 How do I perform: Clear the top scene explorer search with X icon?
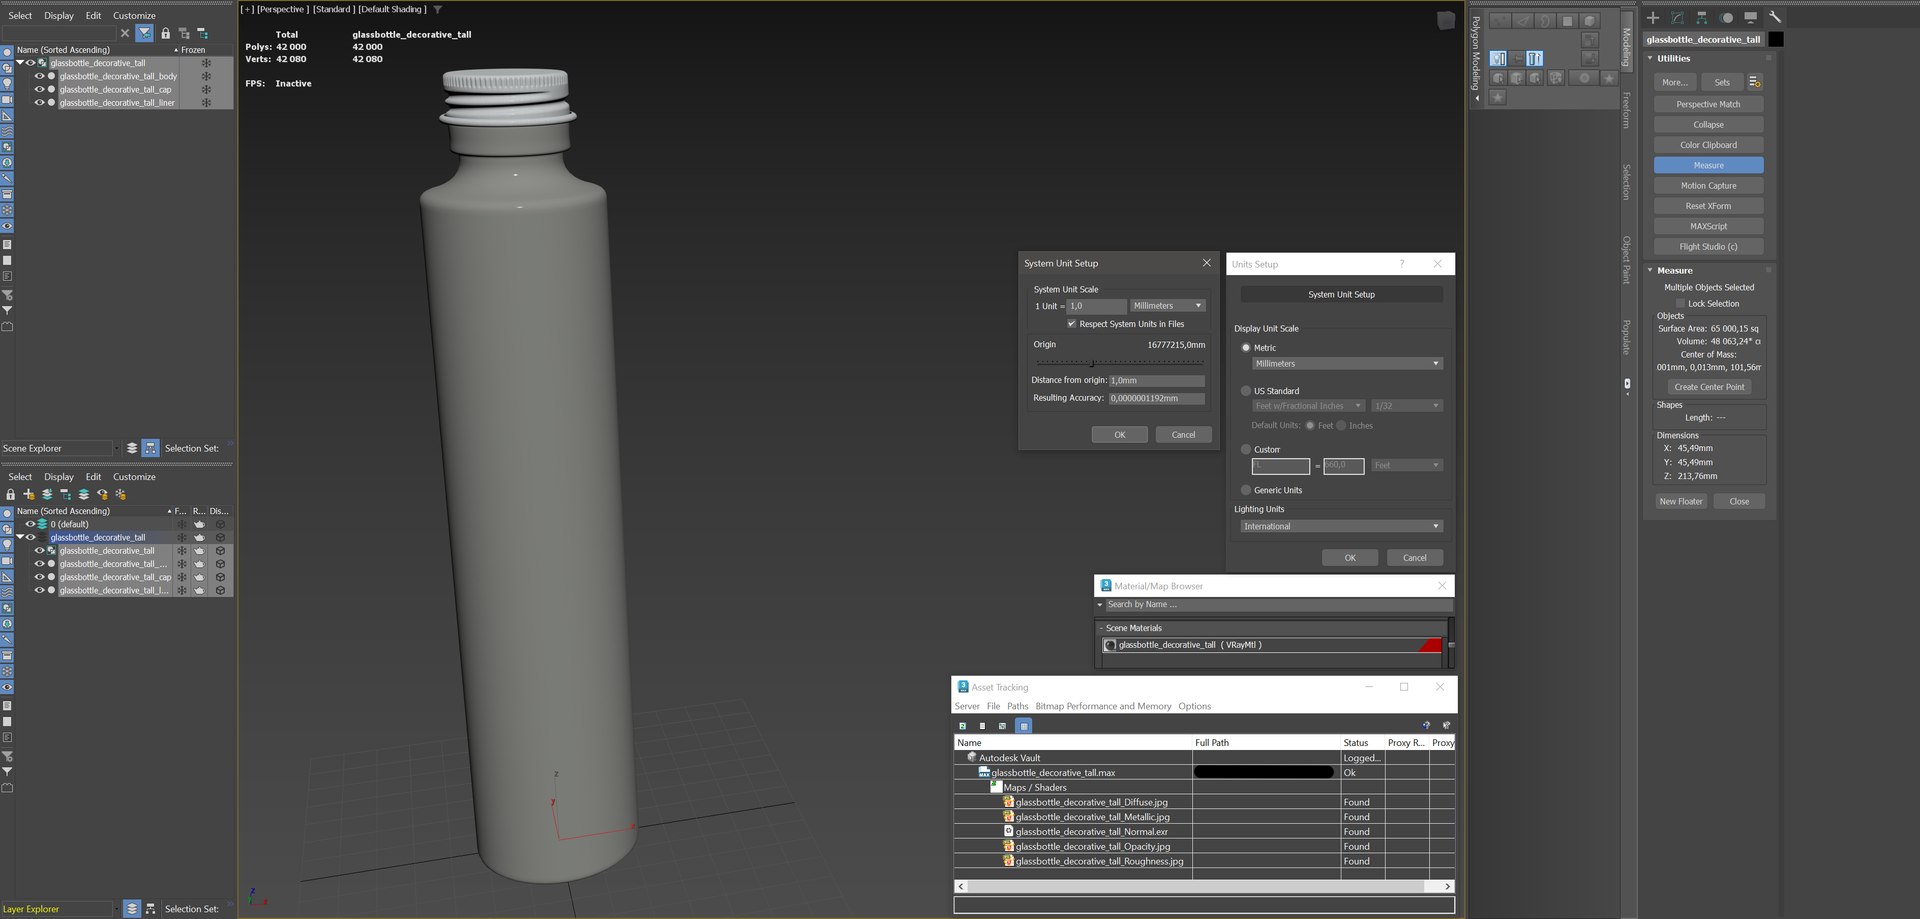point(125,33)
